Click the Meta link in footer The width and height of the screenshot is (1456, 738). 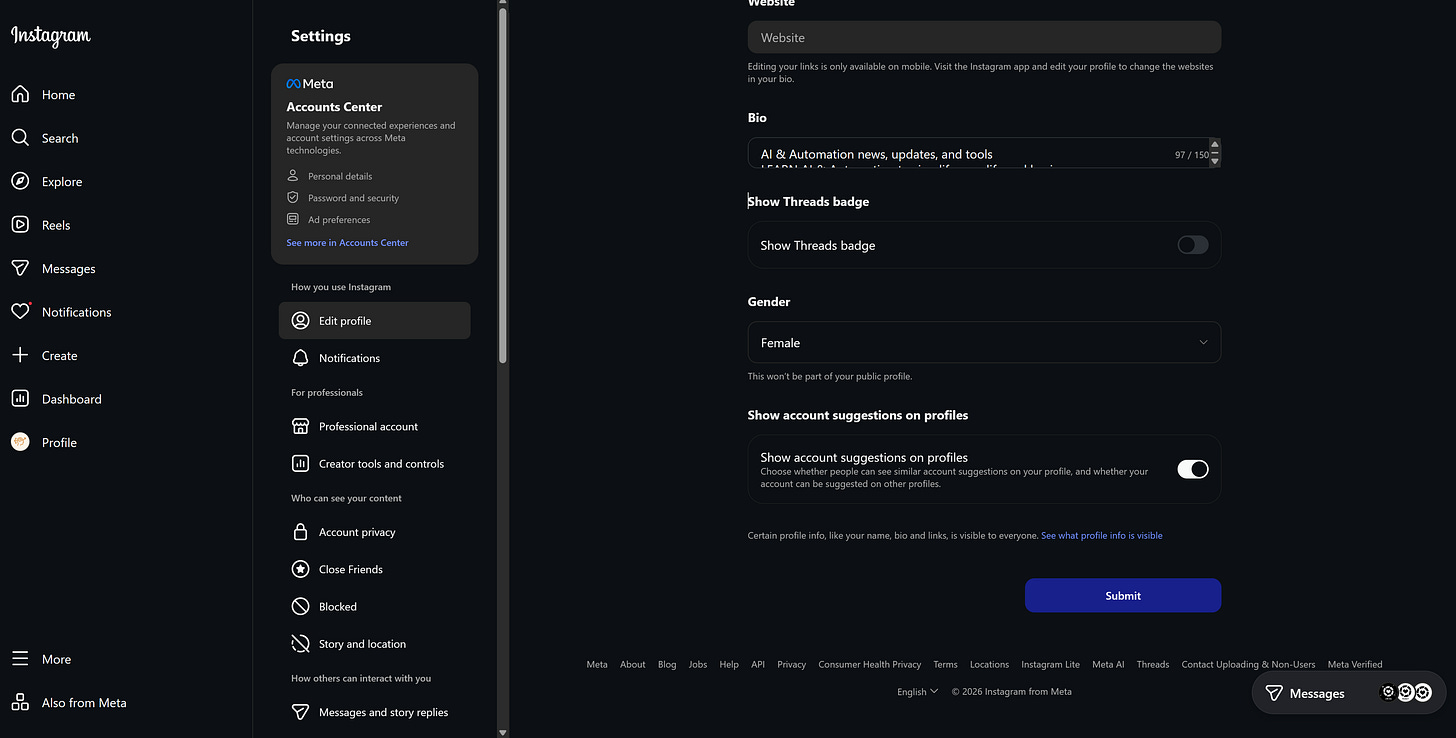point(597,664)
